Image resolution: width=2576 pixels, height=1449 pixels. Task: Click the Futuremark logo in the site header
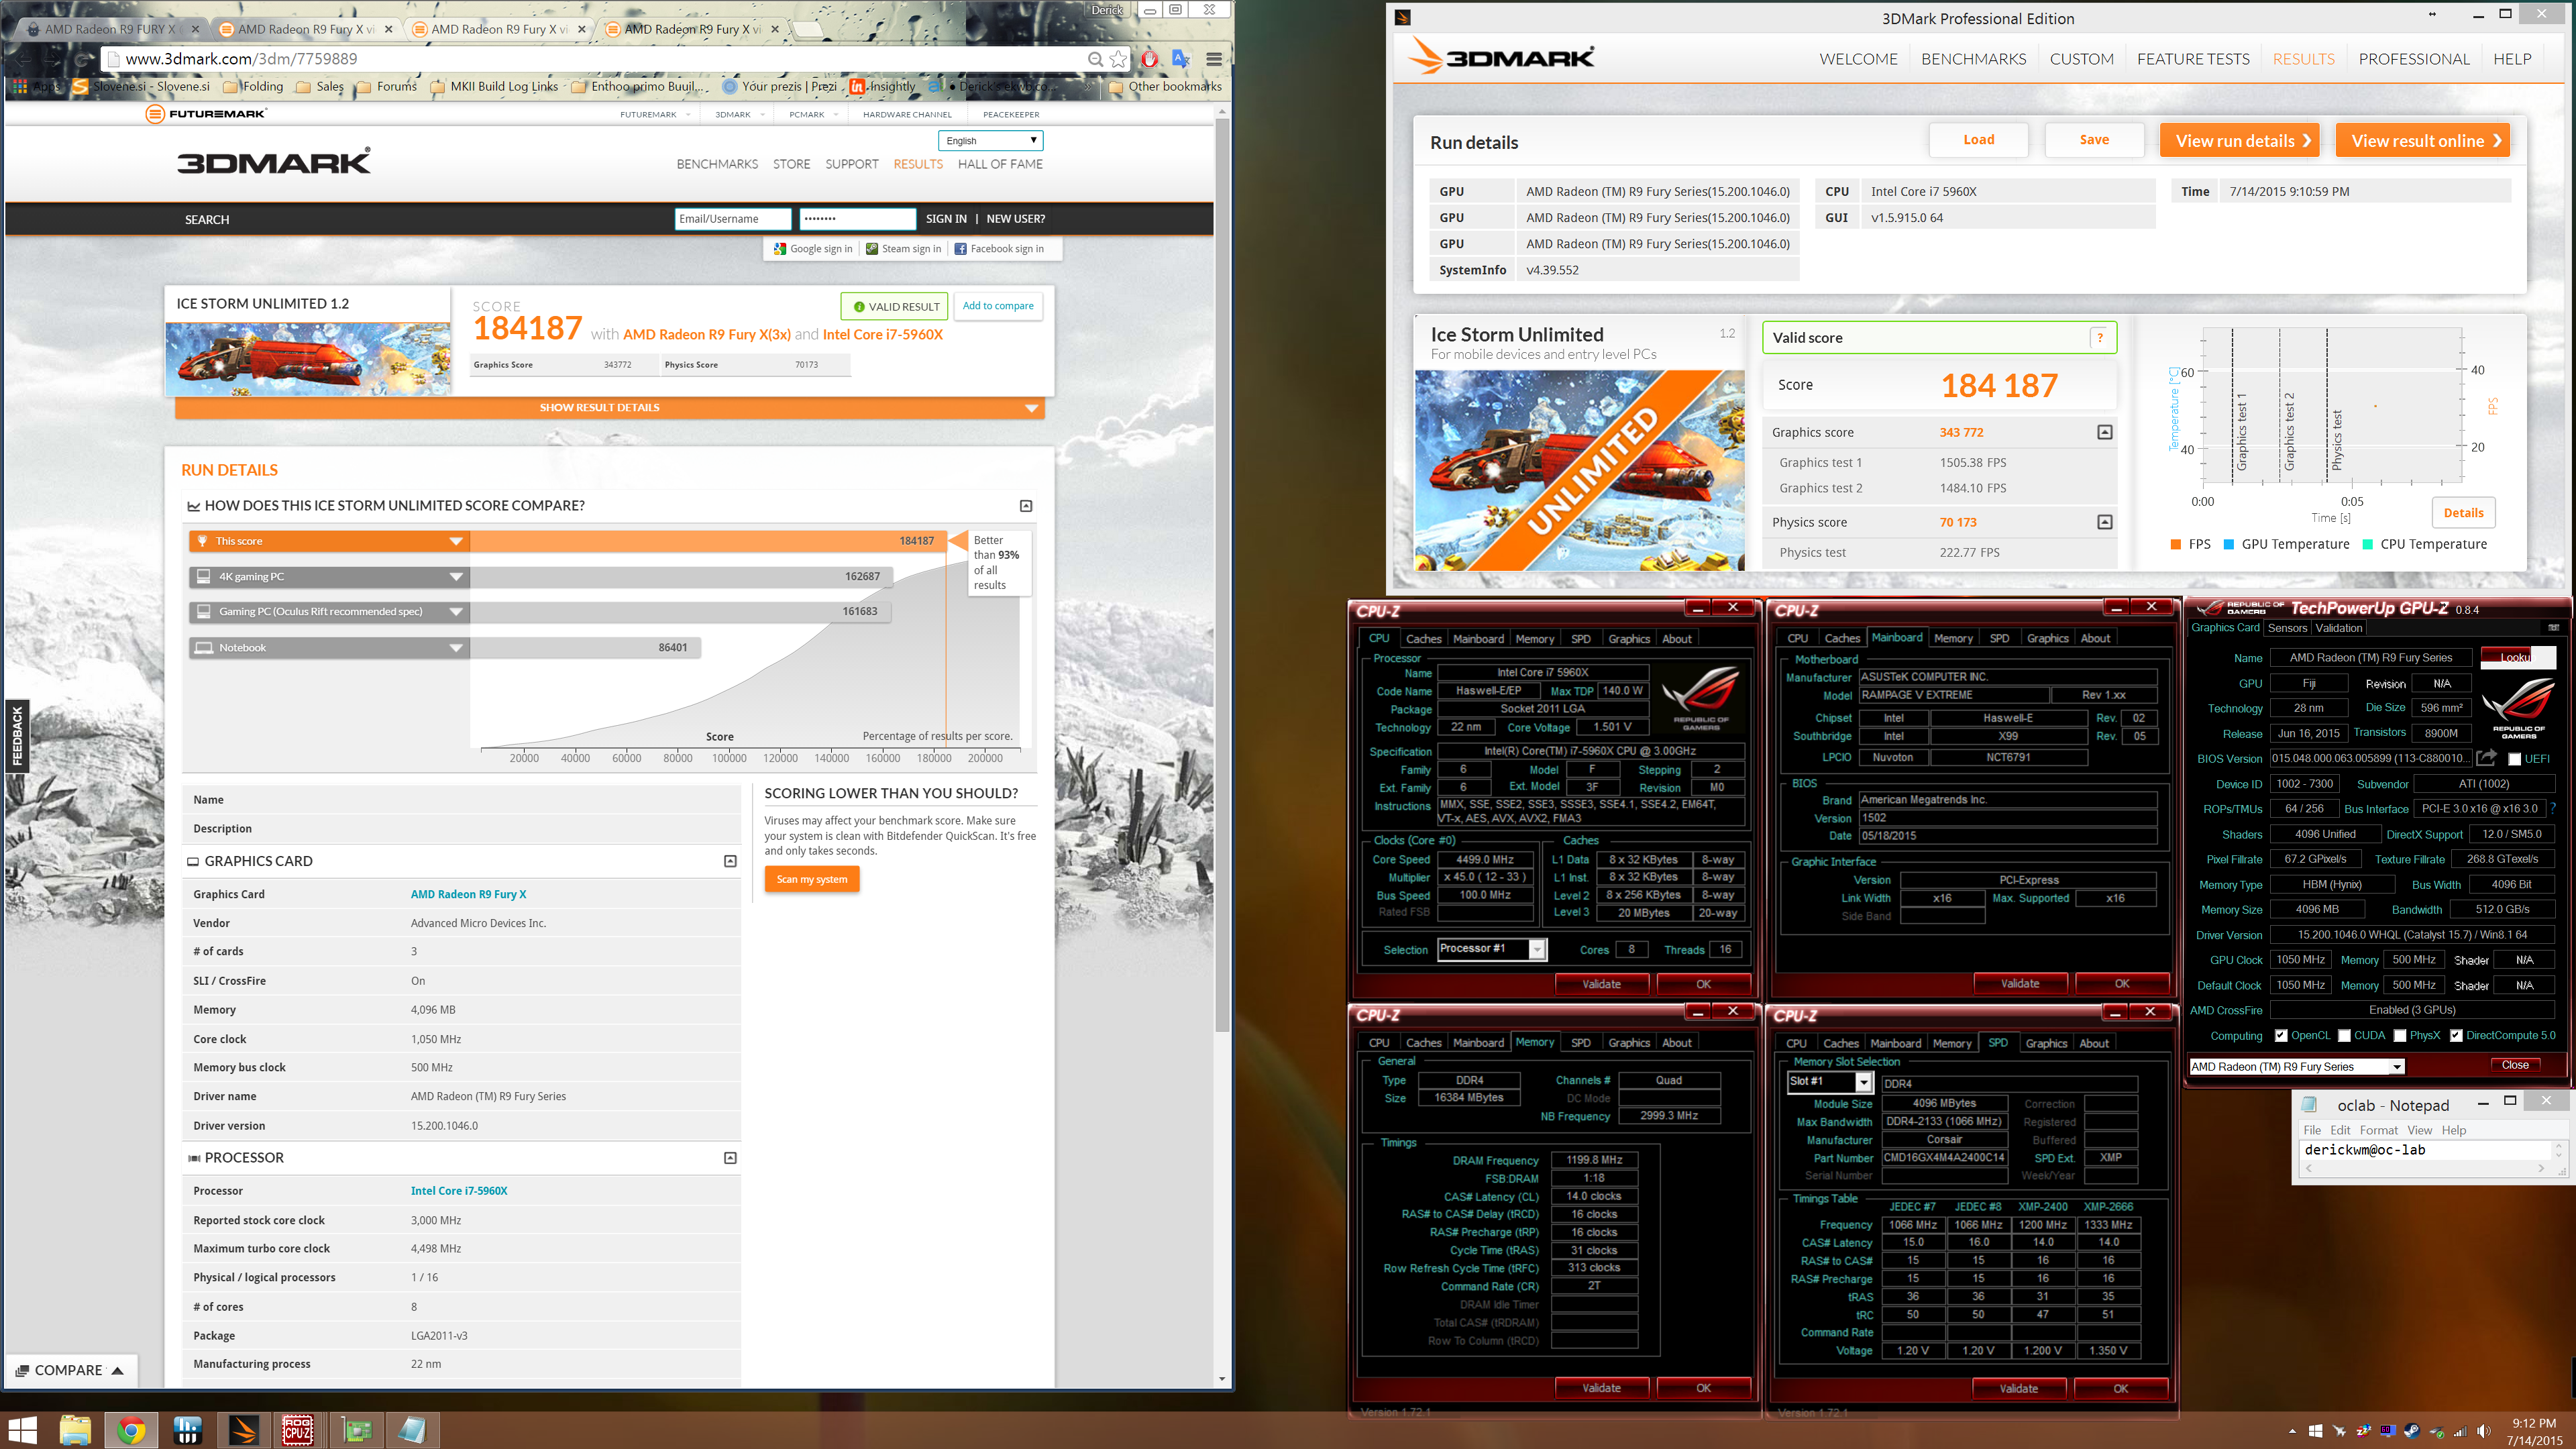tap(206, 114)
